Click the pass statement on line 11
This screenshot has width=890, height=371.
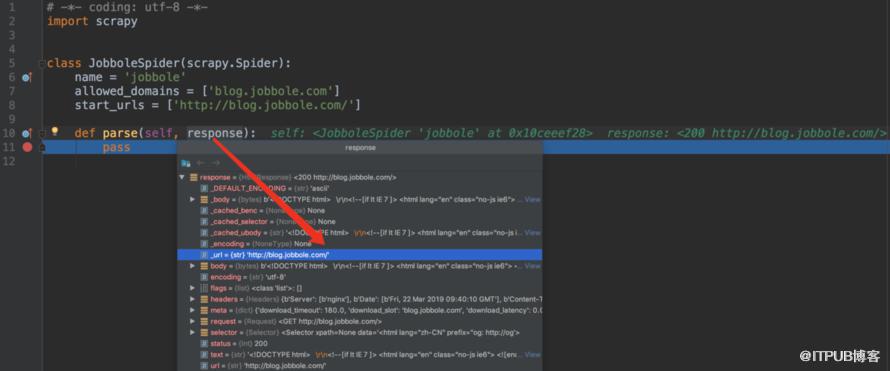click(116, 147)
